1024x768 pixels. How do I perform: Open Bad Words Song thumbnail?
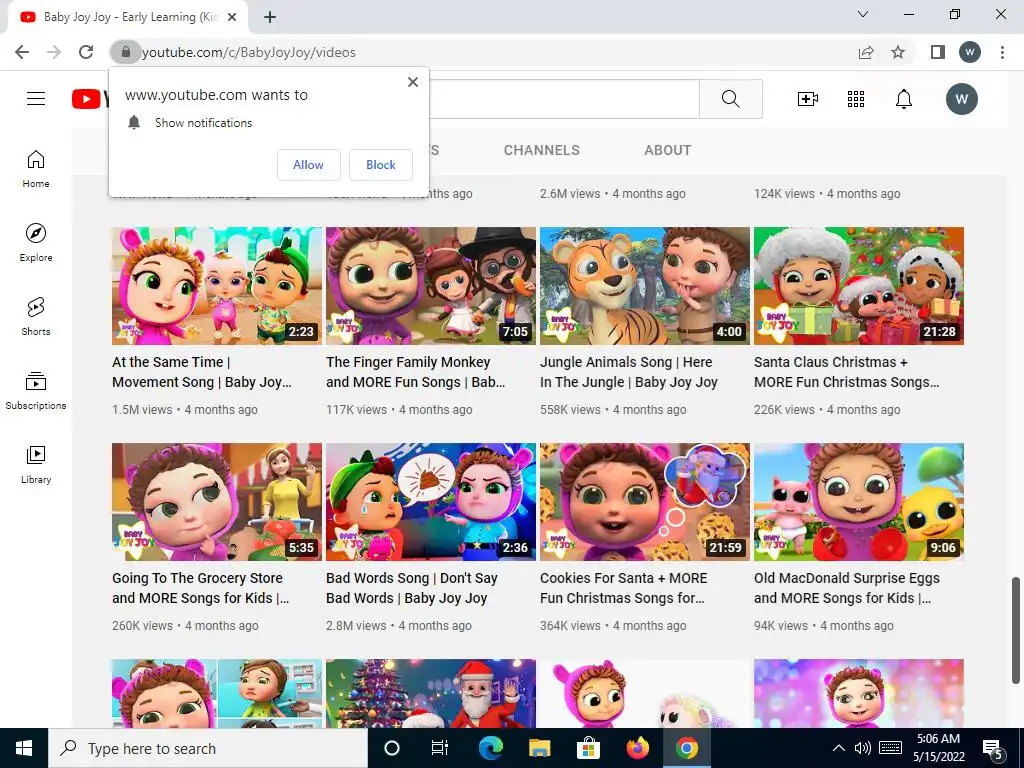(431, 502)
